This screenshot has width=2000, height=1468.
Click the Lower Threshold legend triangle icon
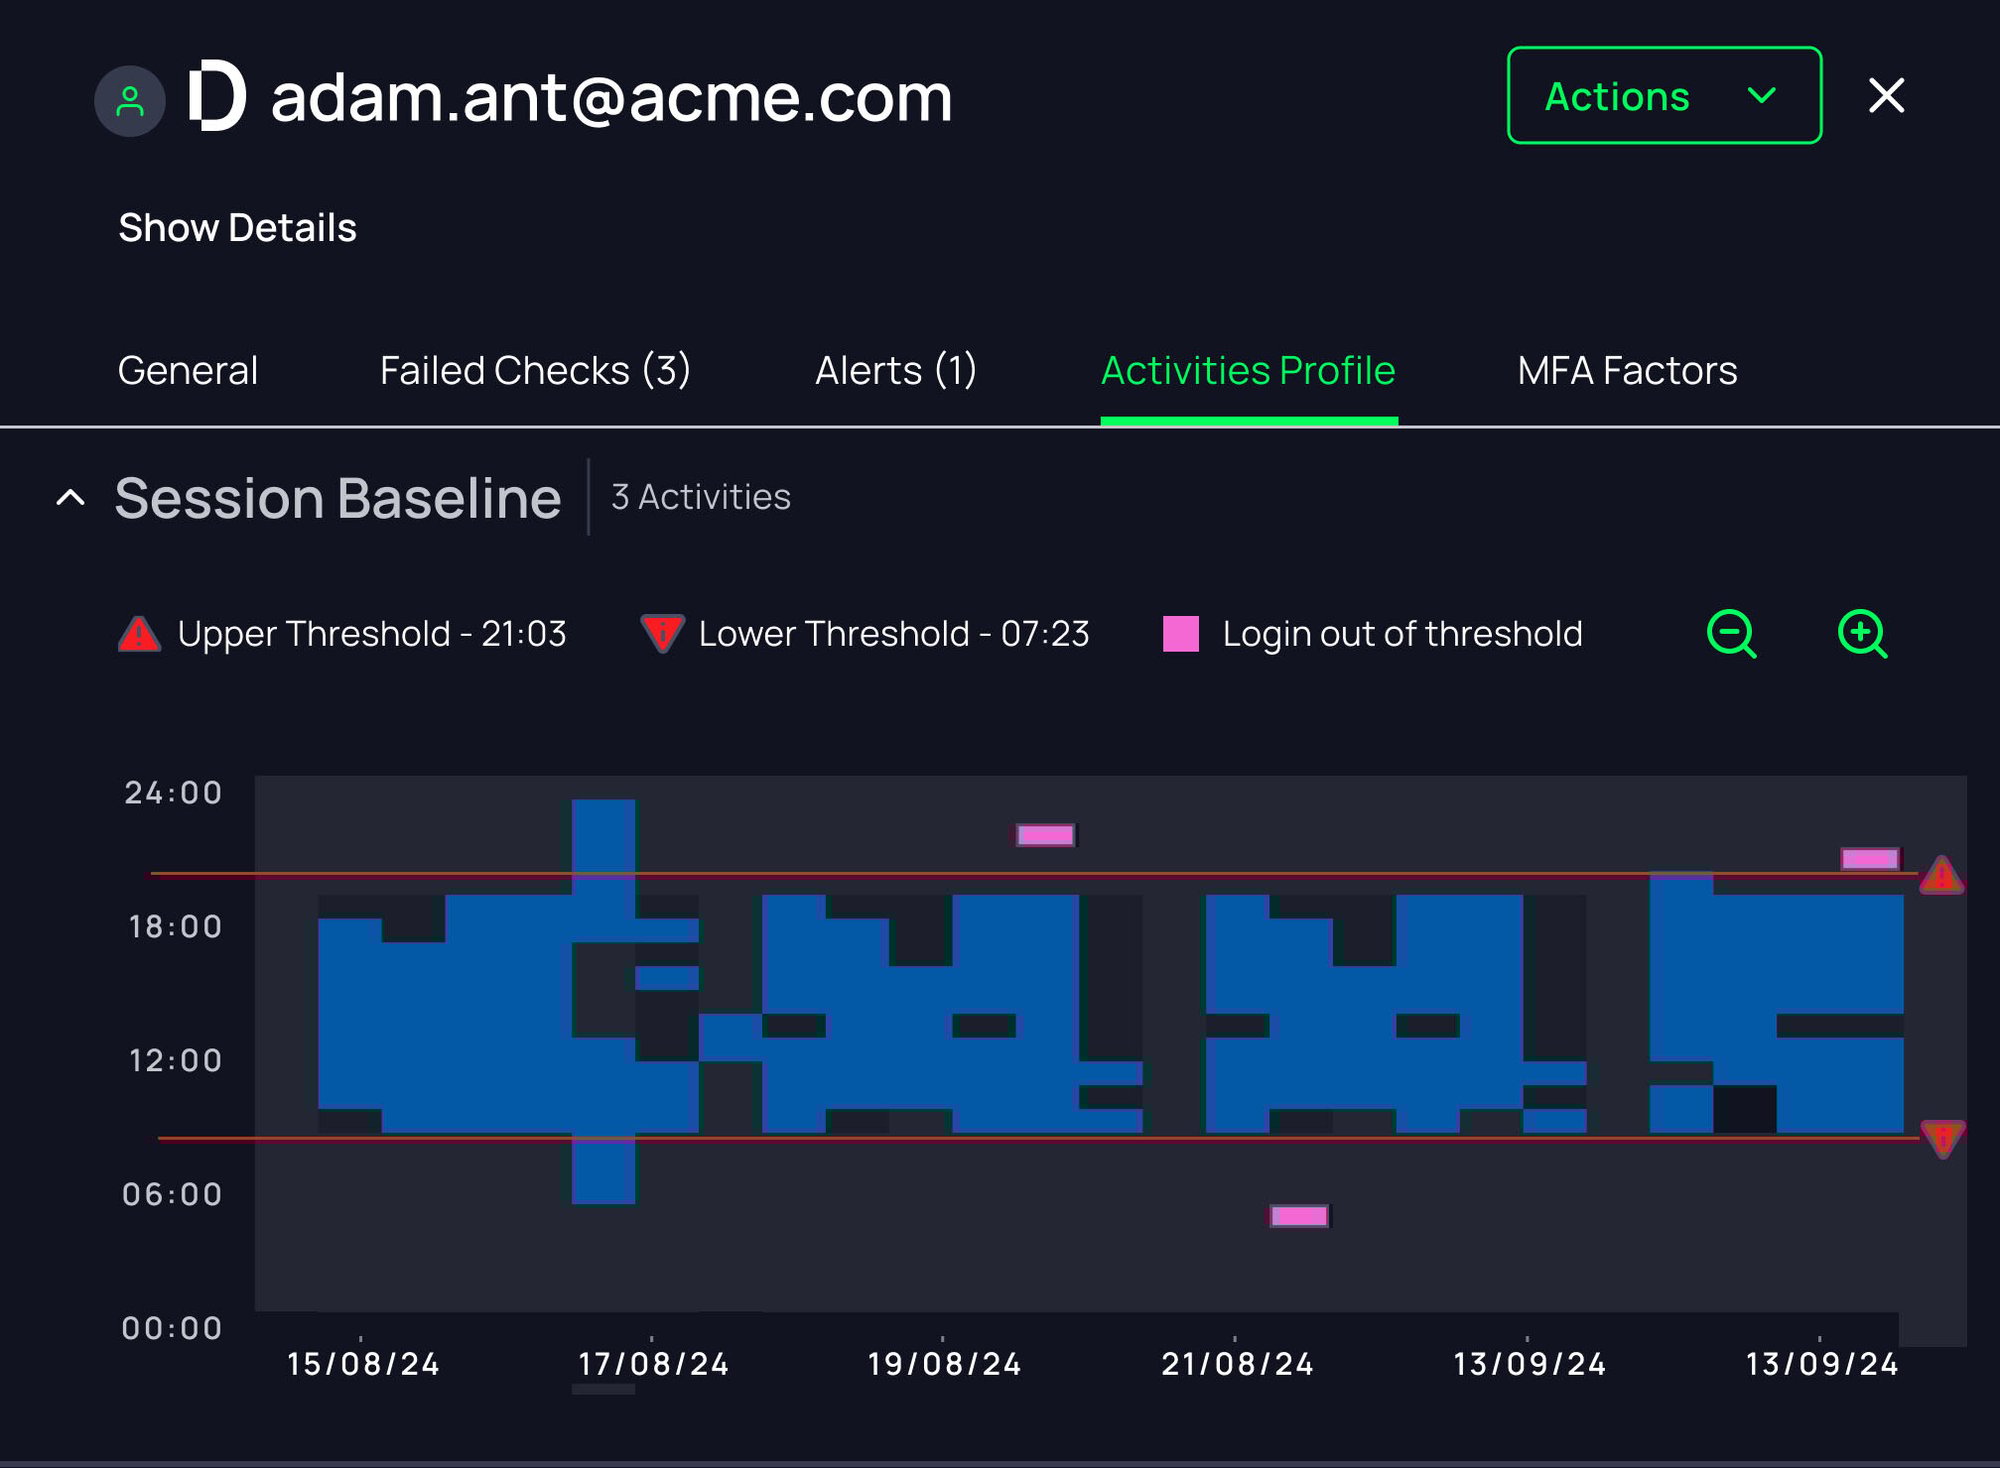662,634
